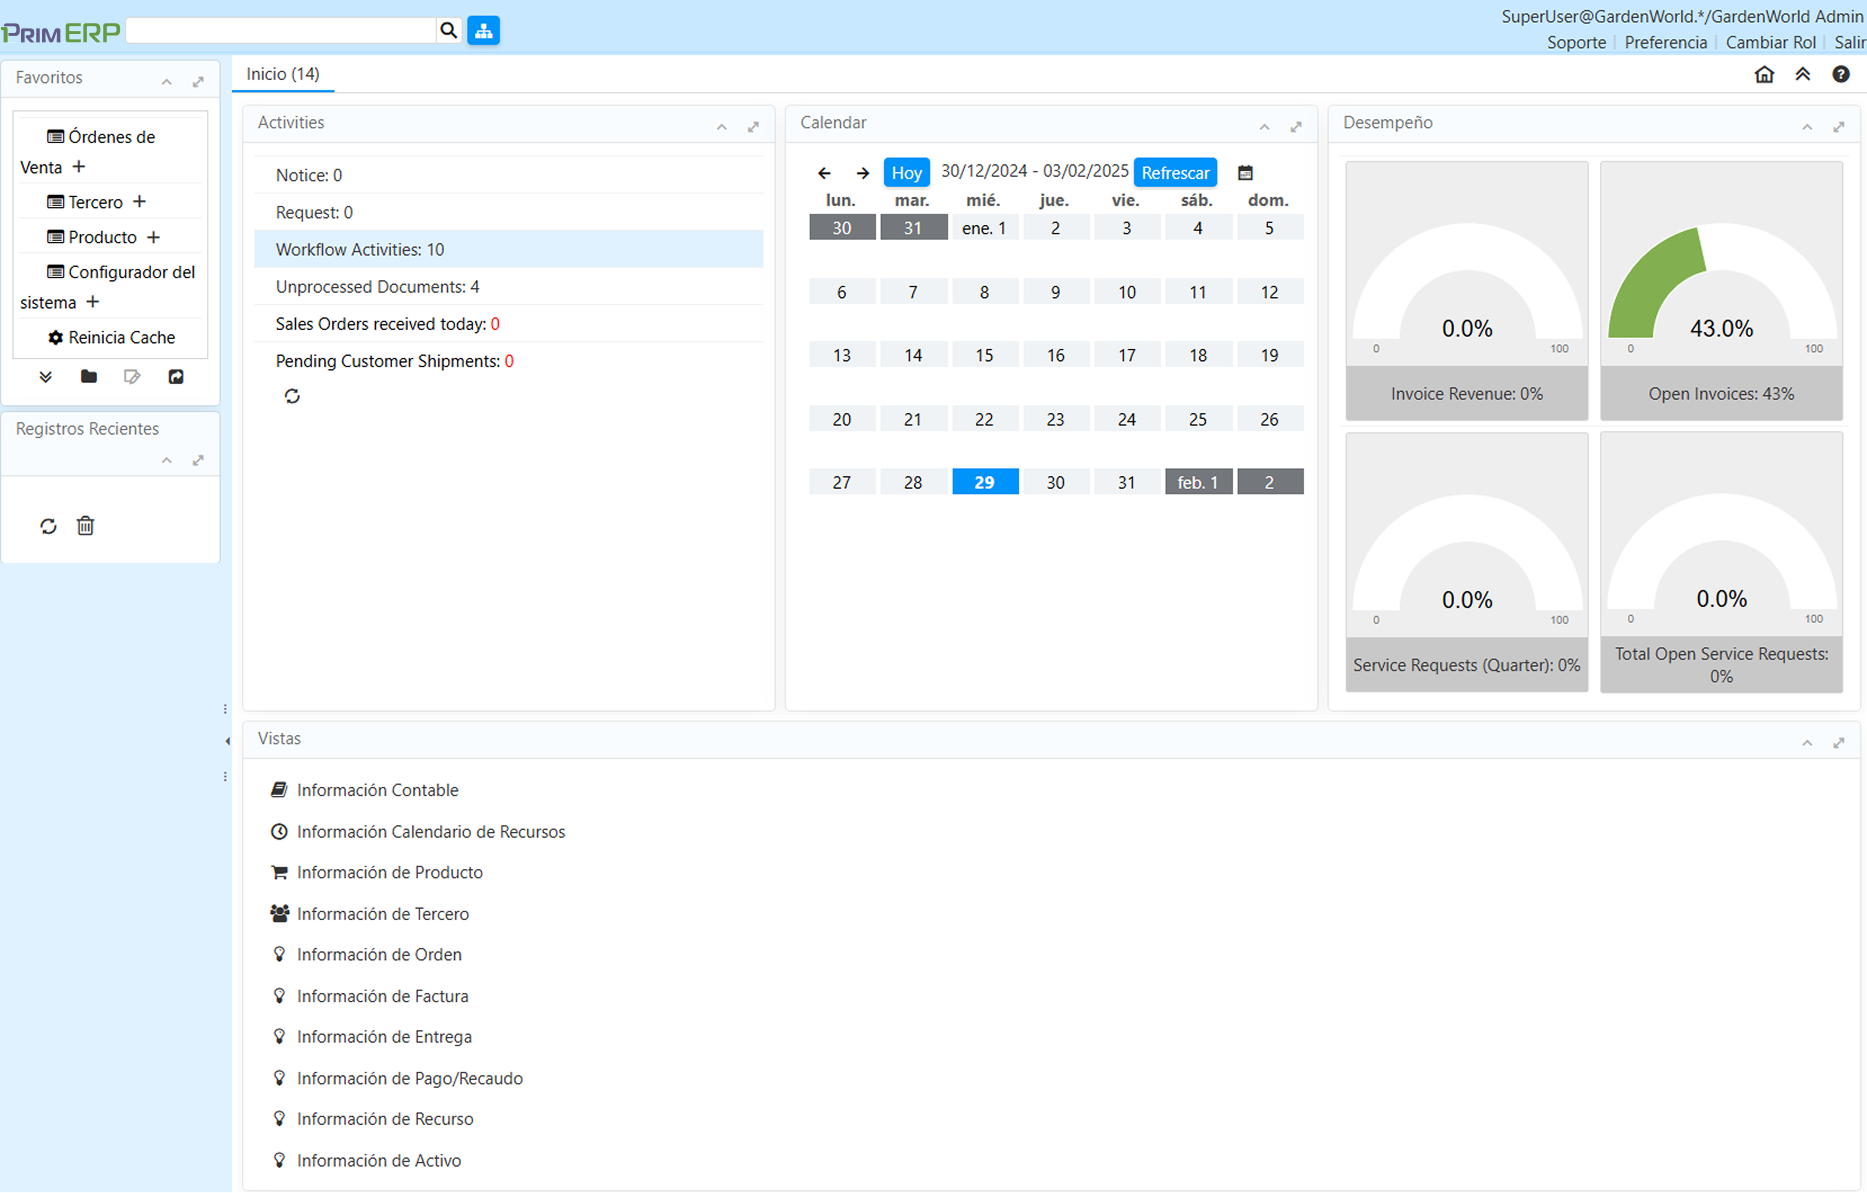Click the trash icon in Registros Recientes
Screen dimensions: 1867x1193
(86, 526)
